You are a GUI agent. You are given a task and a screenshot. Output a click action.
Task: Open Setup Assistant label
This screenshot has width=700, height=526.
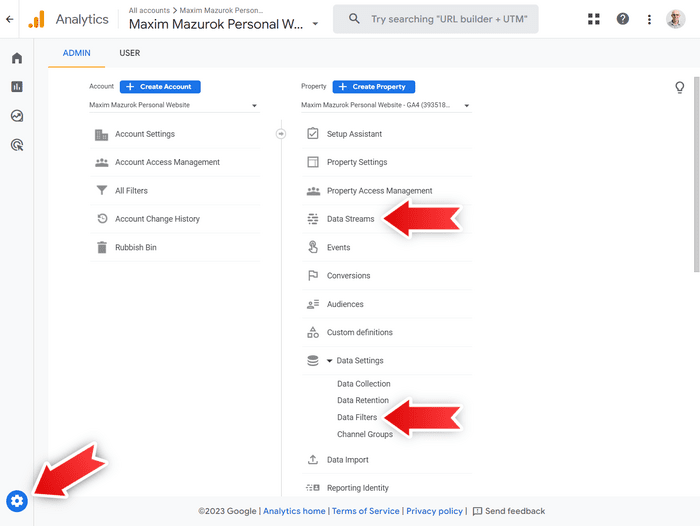[354, 134]
